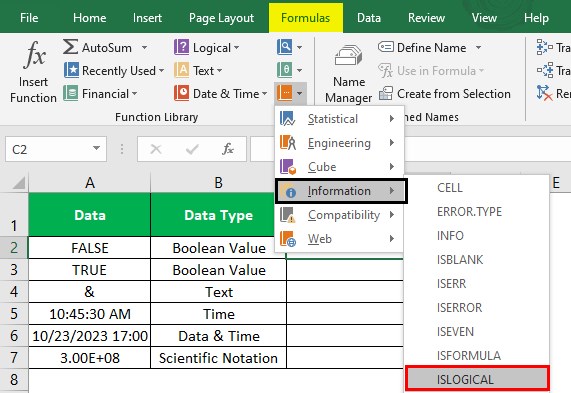Open the File tab
This screenshot has width=571, height=393.
click(29, 18)
